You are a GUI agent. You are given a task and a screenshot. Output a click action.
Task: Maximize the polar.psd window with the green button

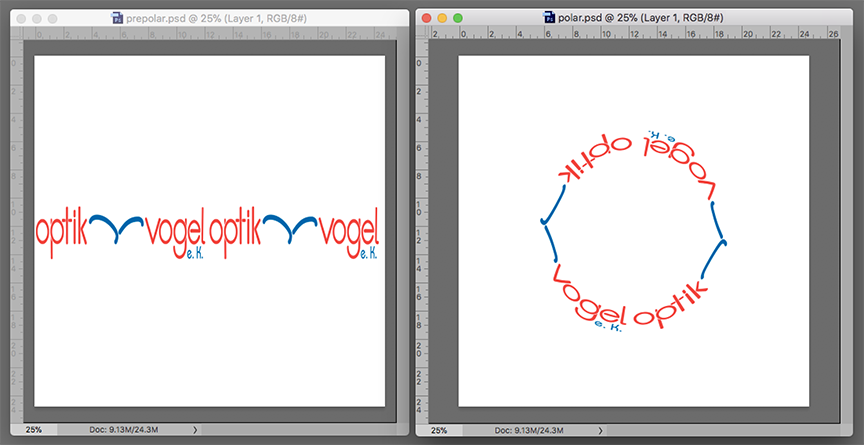pyautogui.click(x=457, y=18)
